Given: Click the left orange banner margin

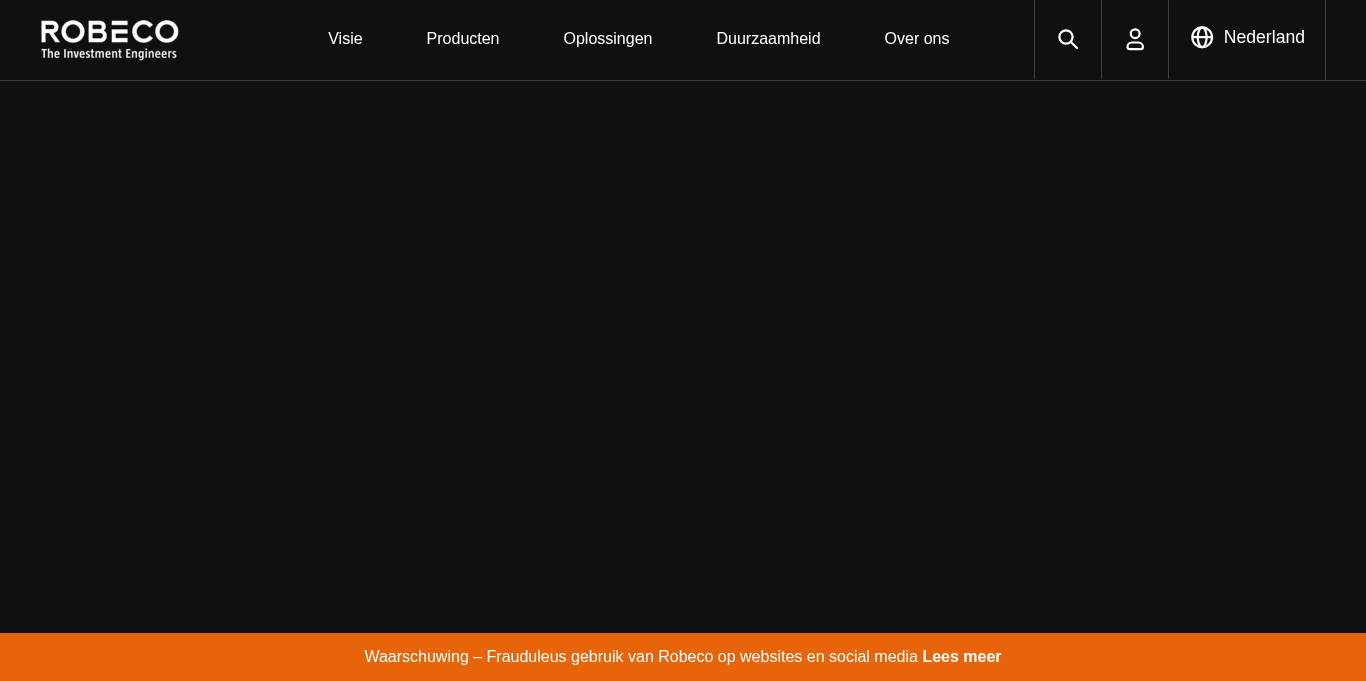Looking at the screenshot, I should [150, 657].
